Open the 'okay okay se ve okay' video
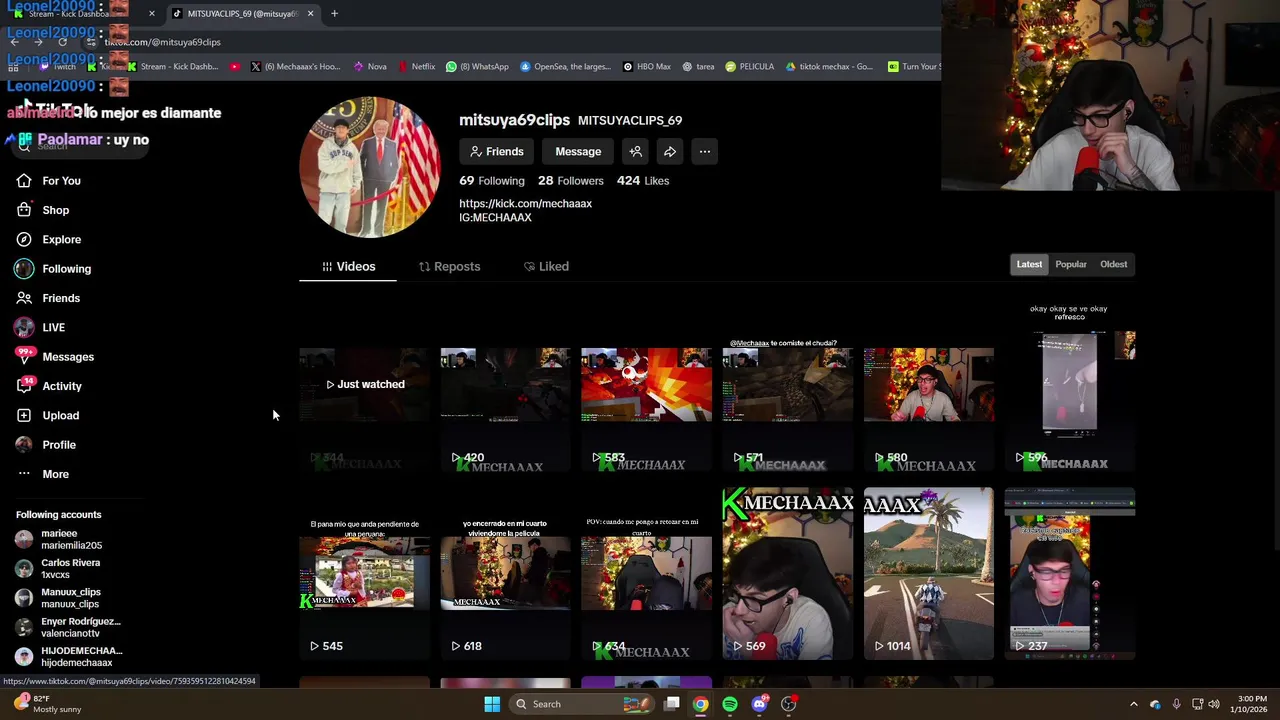1280x720 pixels. pos(1070,385)
